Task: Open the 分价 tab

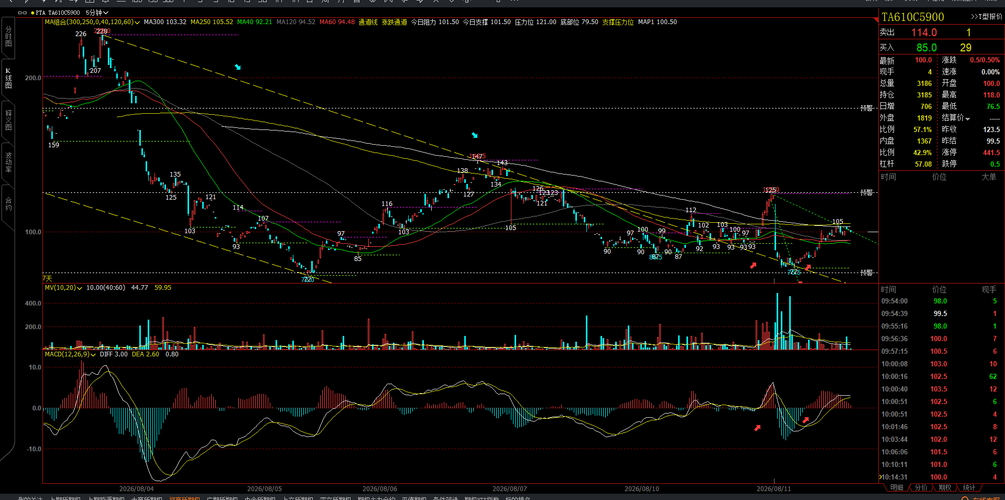Action: 920,488
